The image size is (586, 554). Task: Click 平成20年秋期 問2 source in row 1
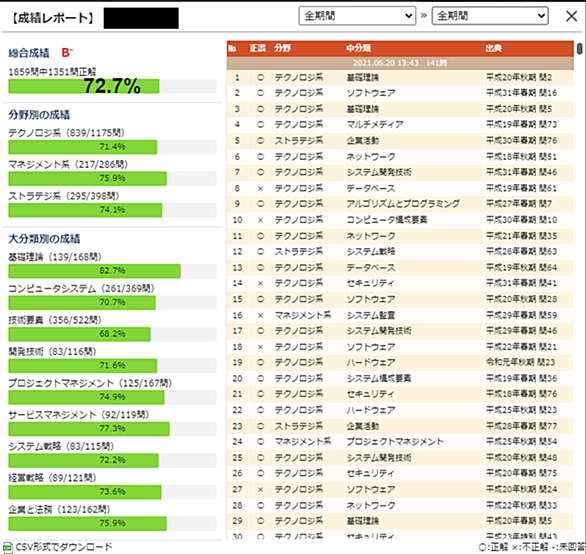(519, 77)
